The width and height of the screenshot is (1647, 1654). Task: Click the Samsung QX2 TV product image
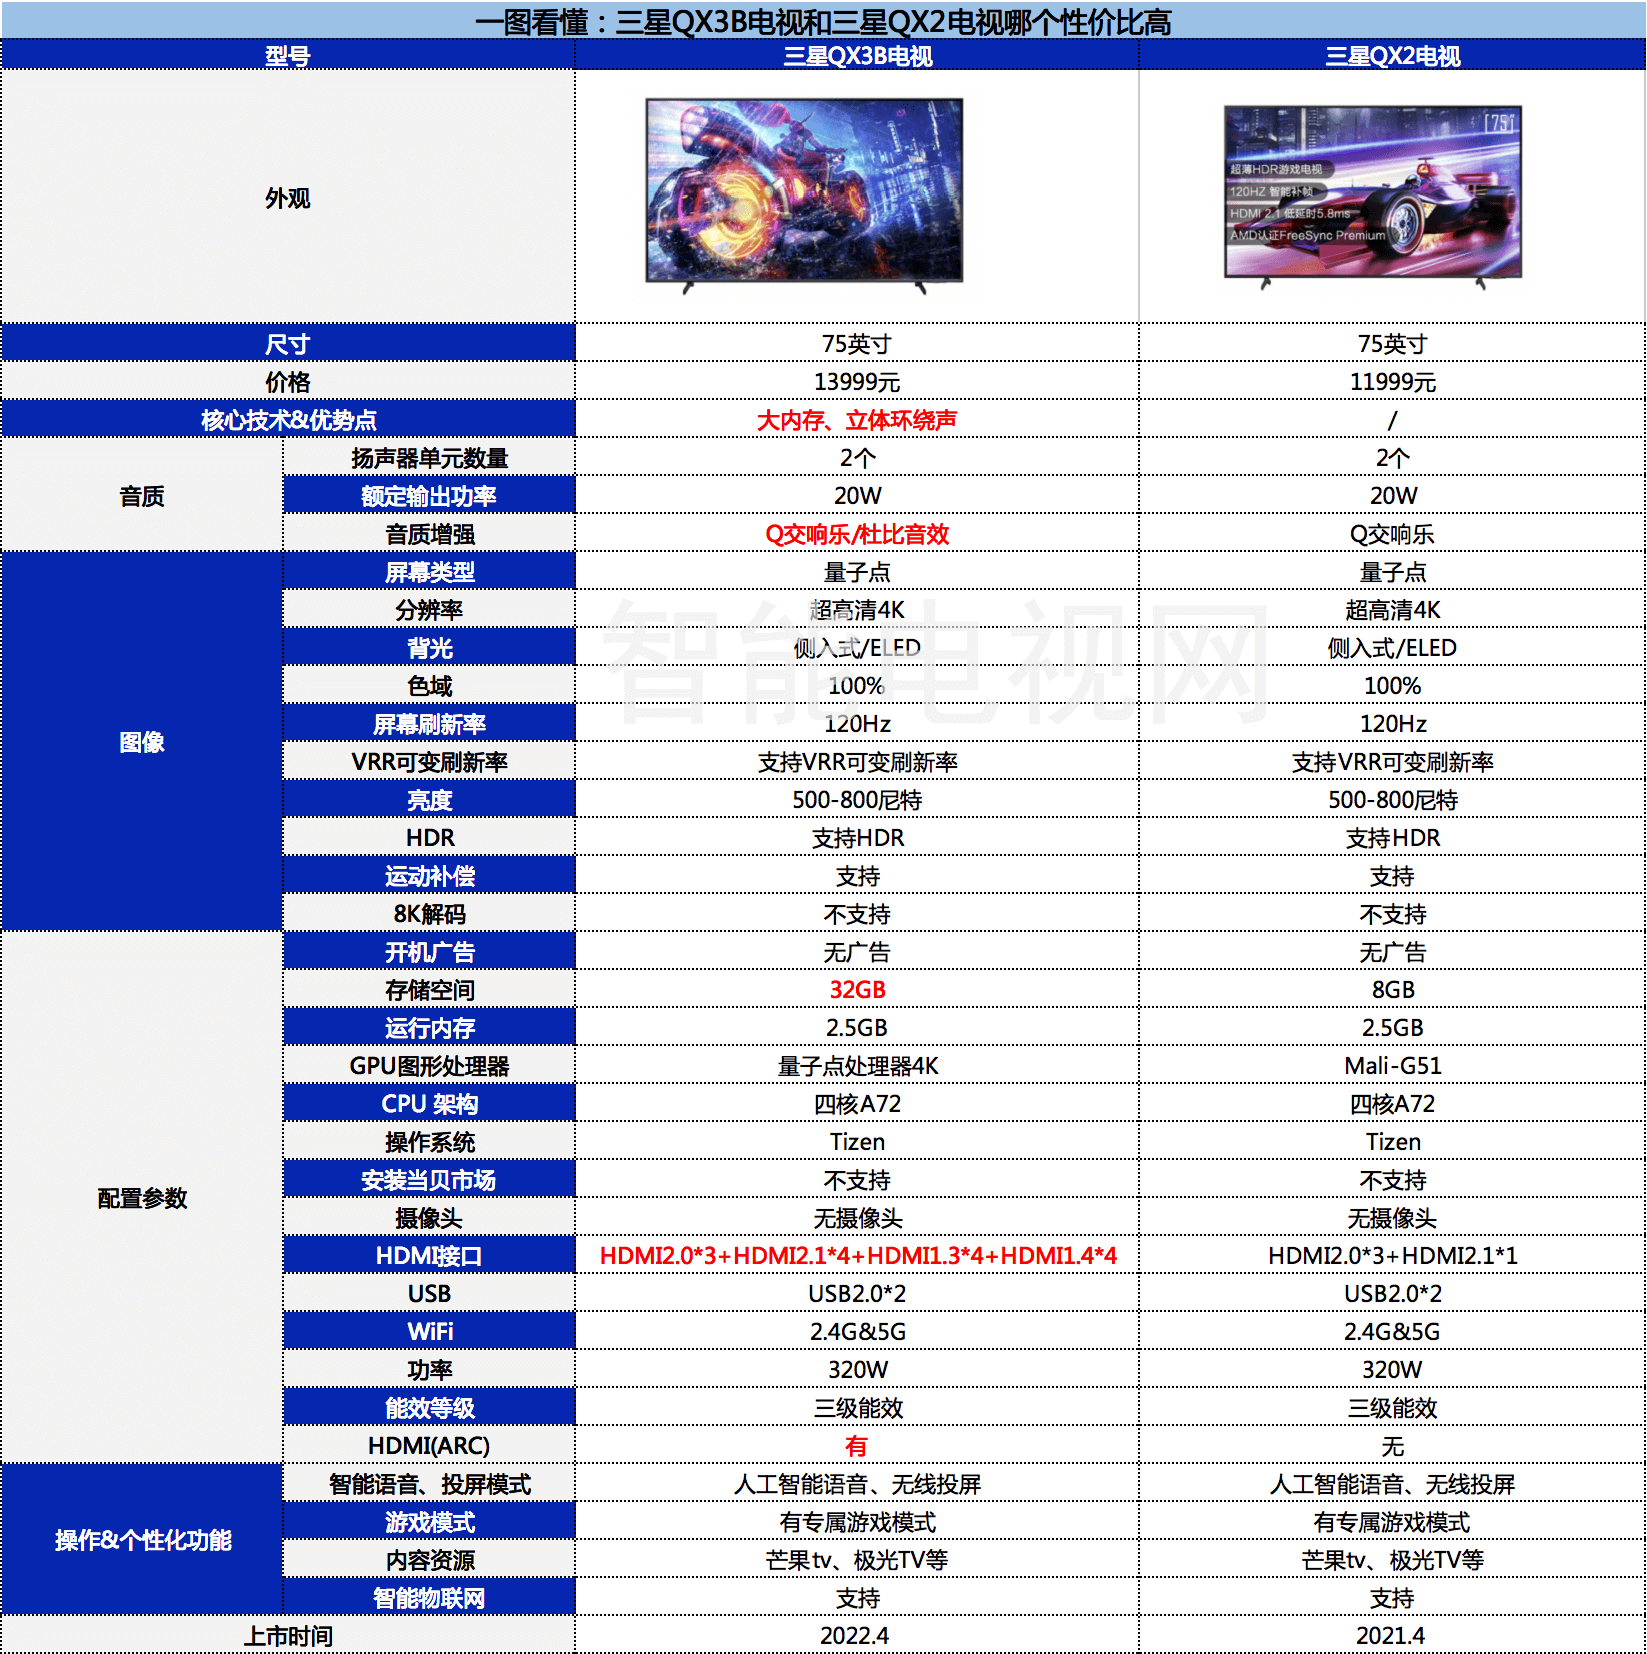click(1373, 196)
